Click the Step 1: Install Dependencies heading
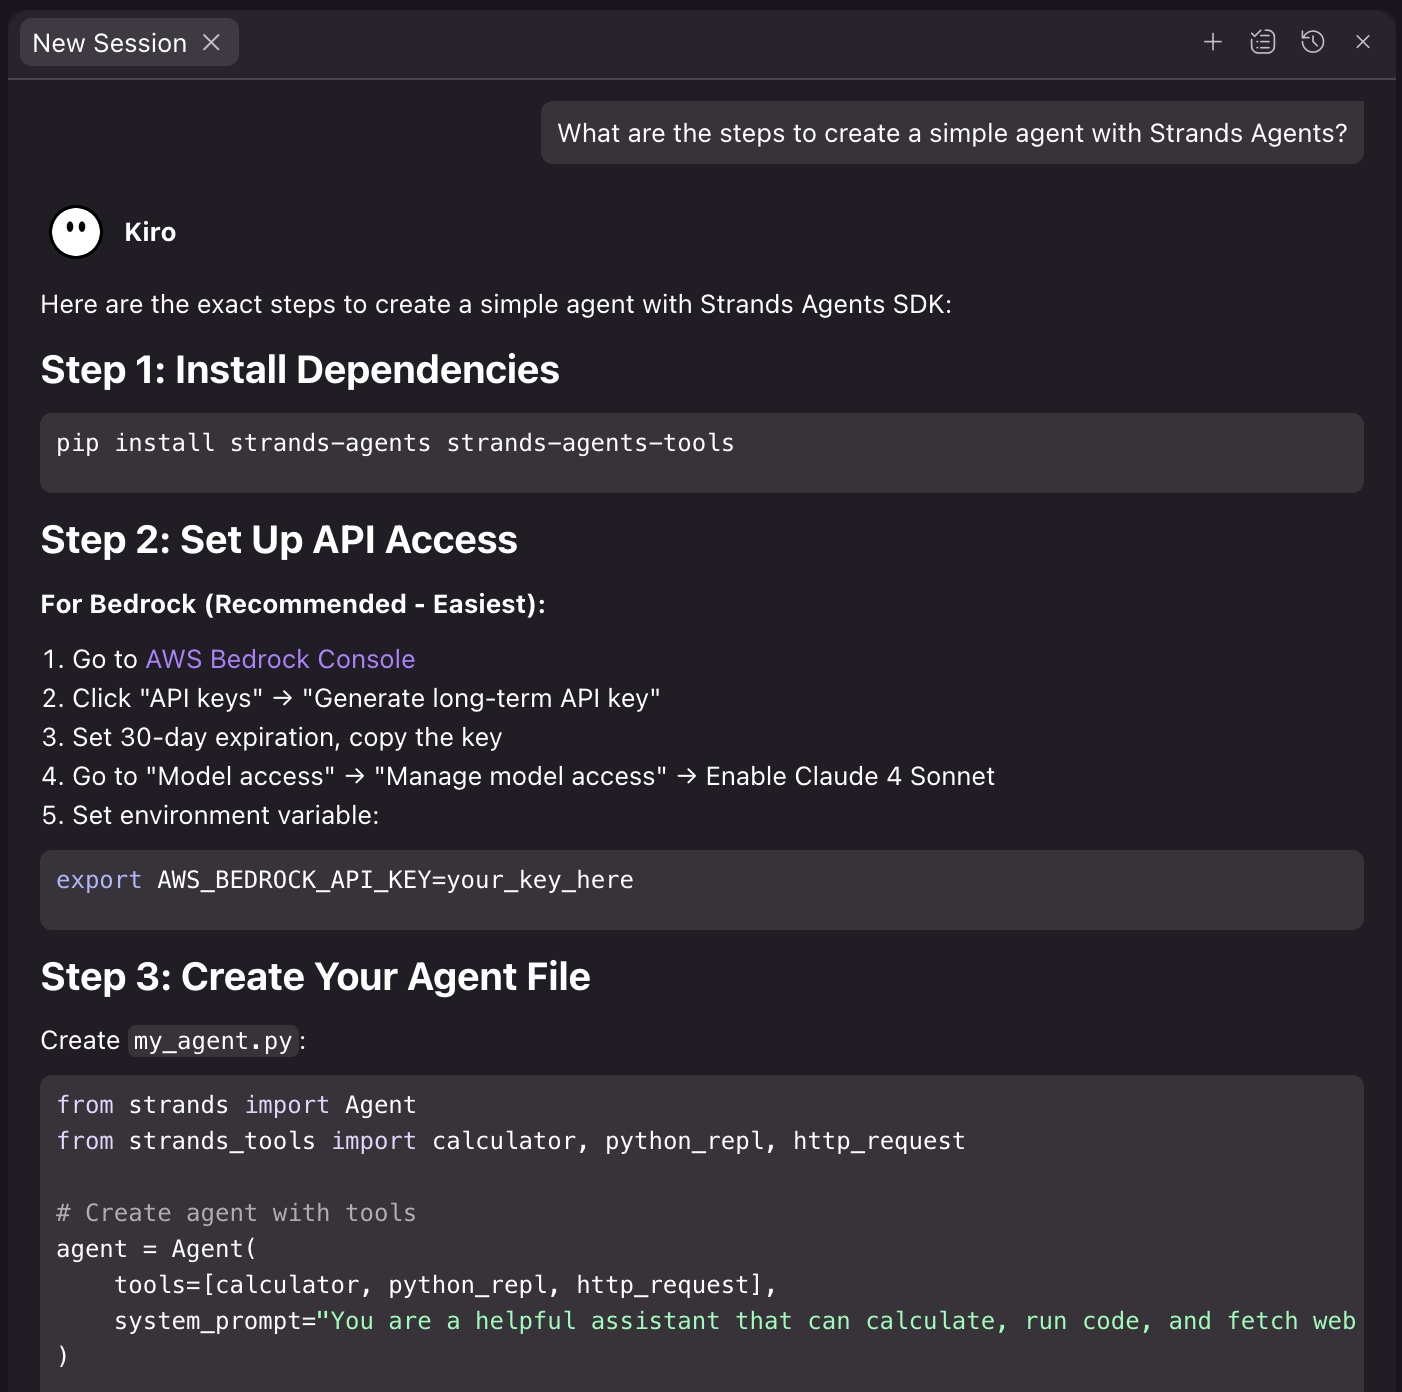The image size is (1402, 1392). pyautogui.click(x=300, y=370)
